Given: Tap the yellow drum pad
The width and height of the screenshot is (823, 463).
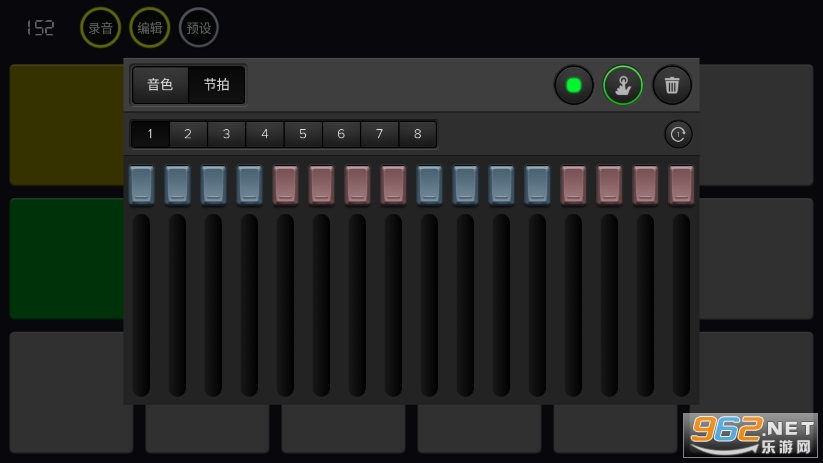Looking at the screenshot, I should (x=65, y=125).
